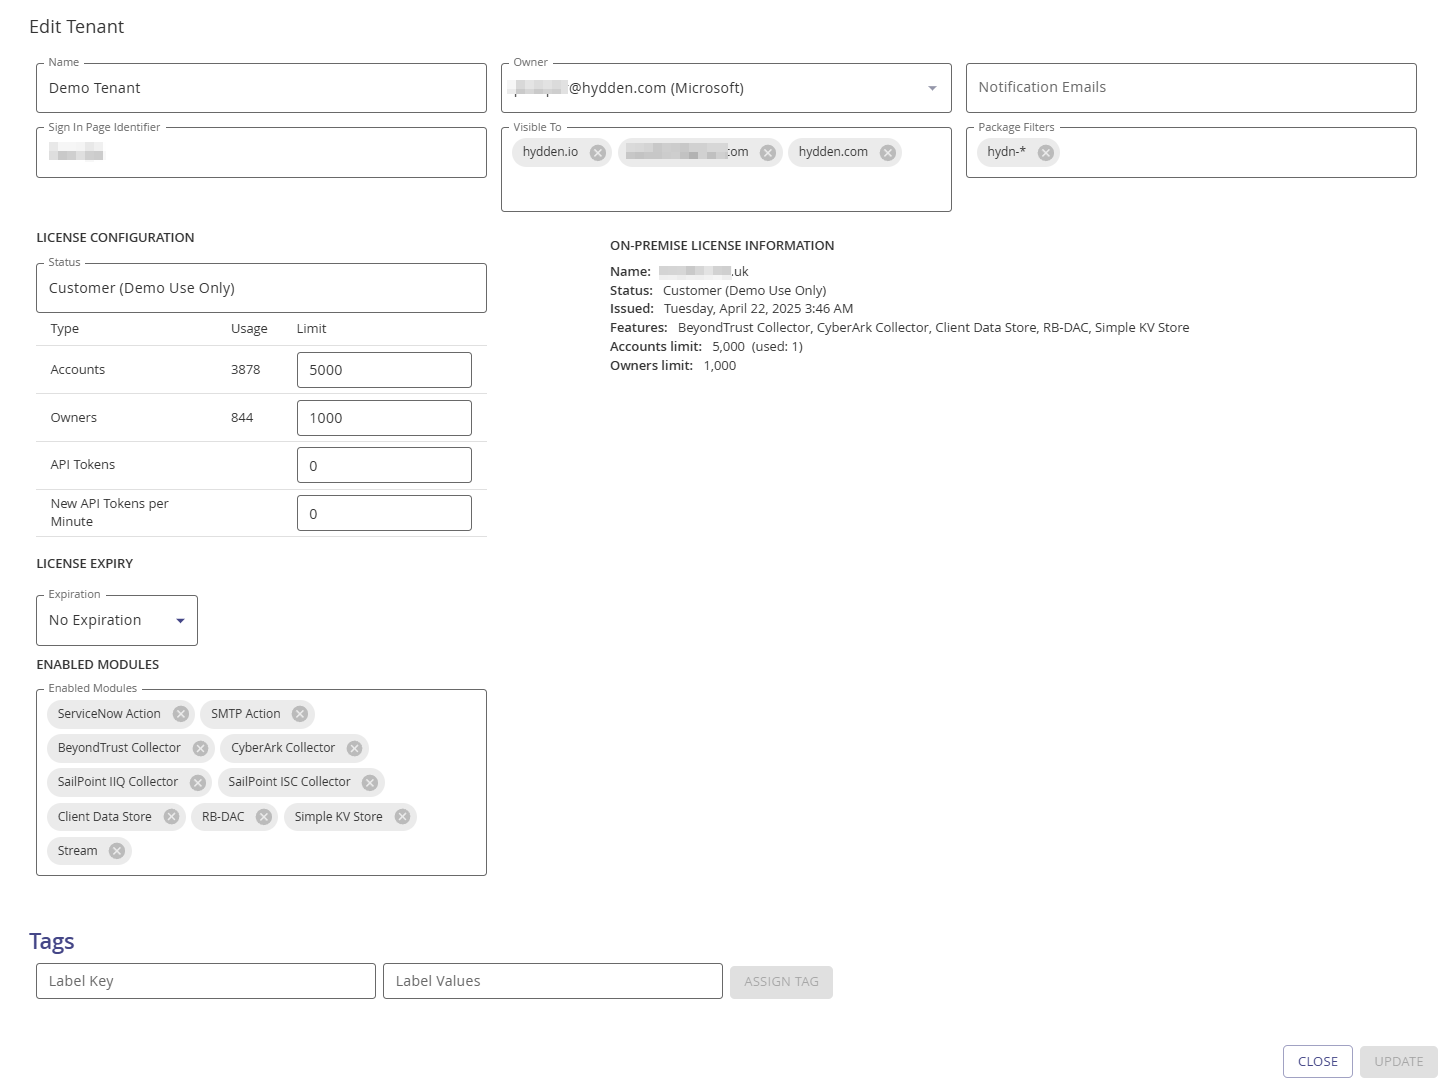
Task: Select the Accounts limit field showing 5000
Action: coord(384,369)
